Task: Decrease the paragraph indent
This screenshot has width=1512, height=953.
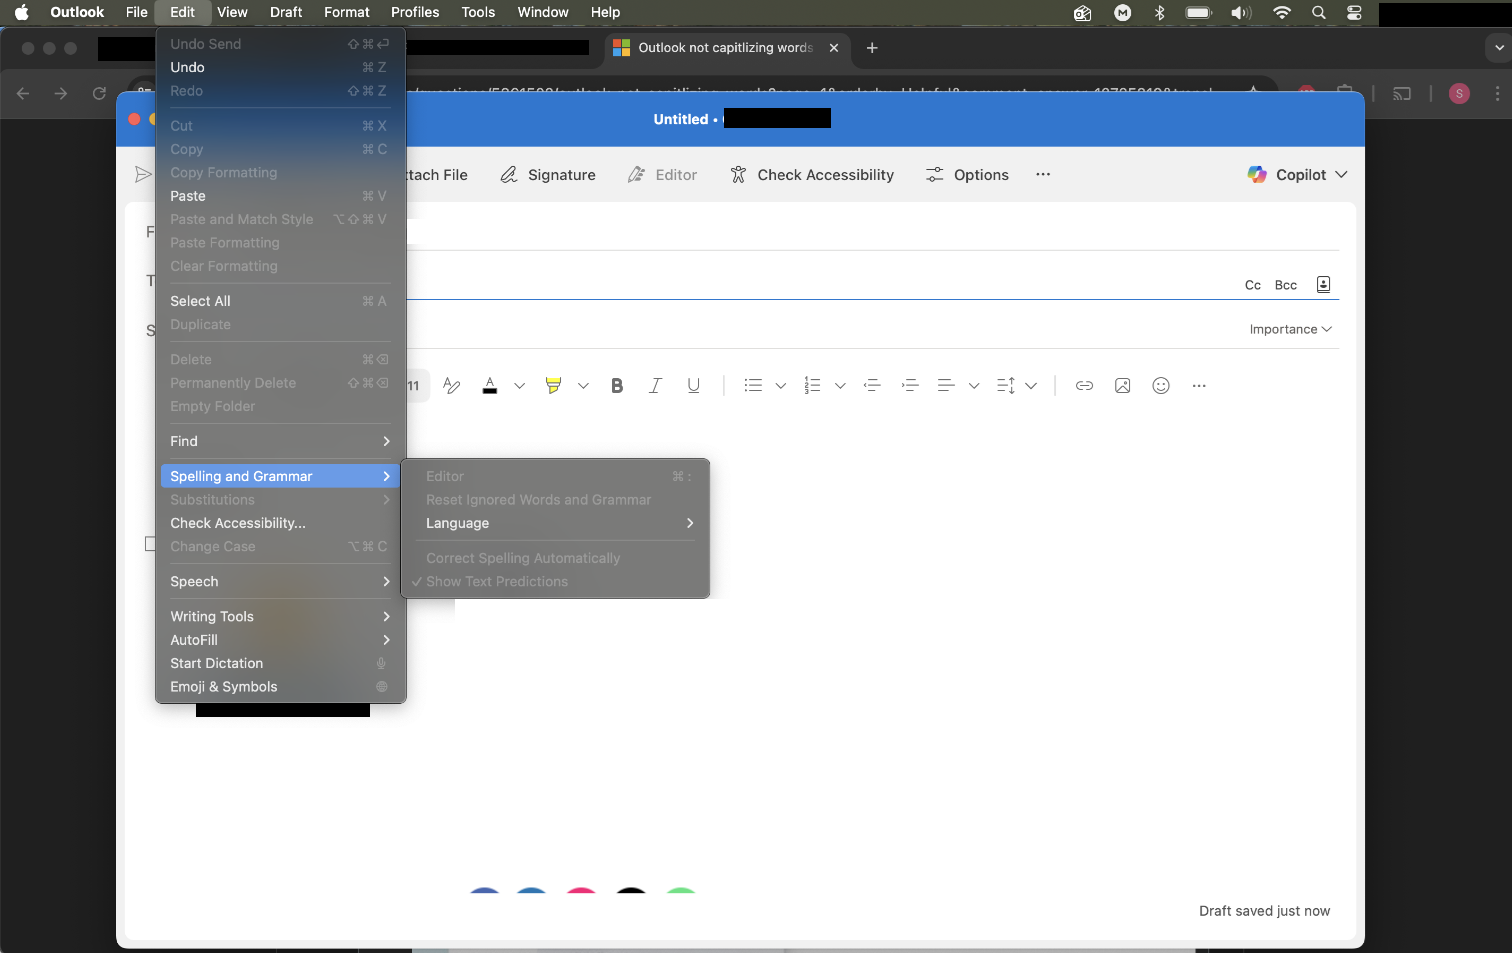Action: click(872, 386)
